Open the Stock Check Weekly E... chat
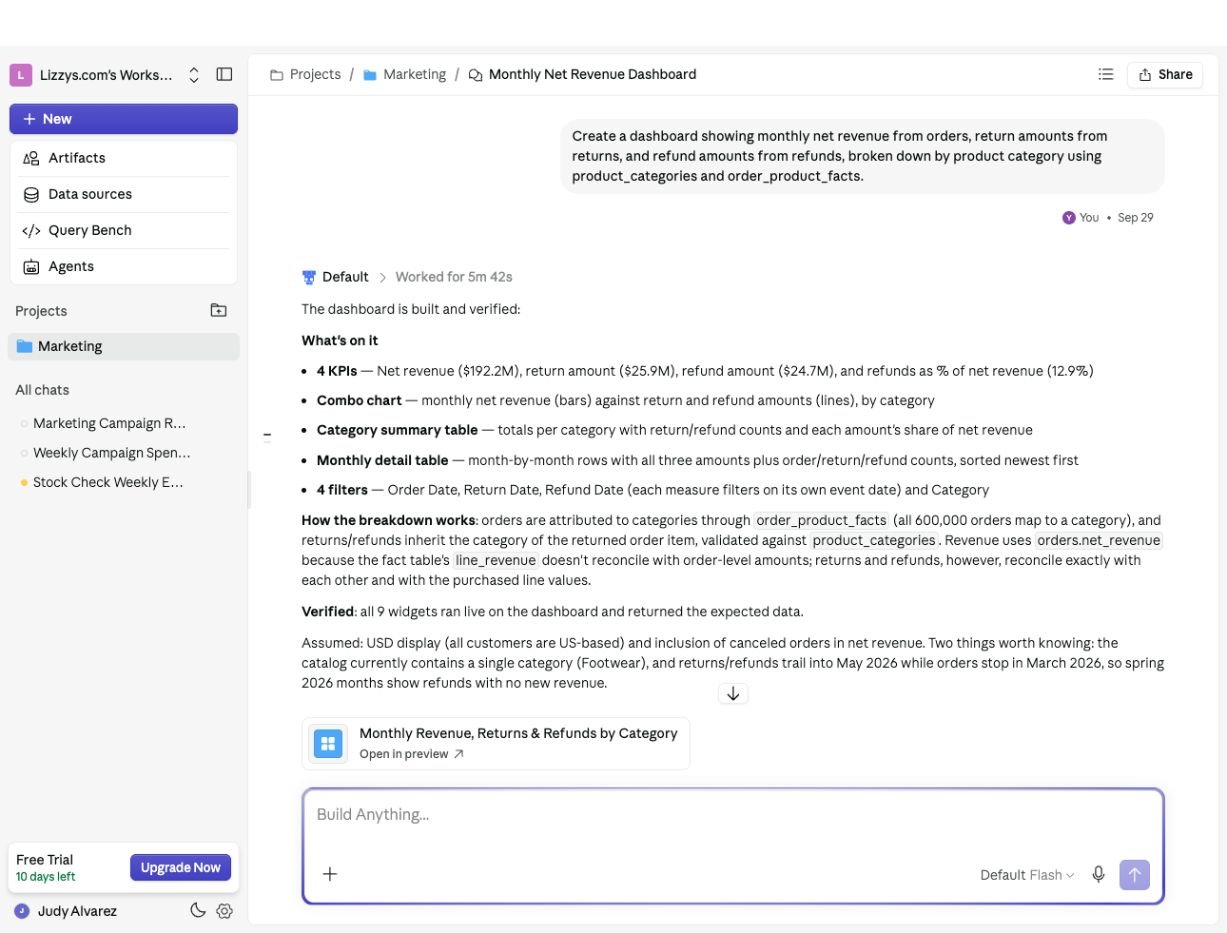 pyautogui.click(x=108, y=482)
